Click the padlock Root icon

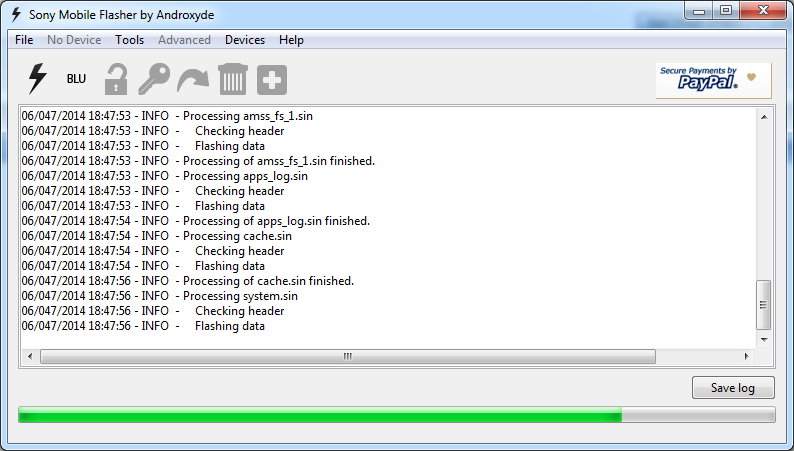click(116, 79)
